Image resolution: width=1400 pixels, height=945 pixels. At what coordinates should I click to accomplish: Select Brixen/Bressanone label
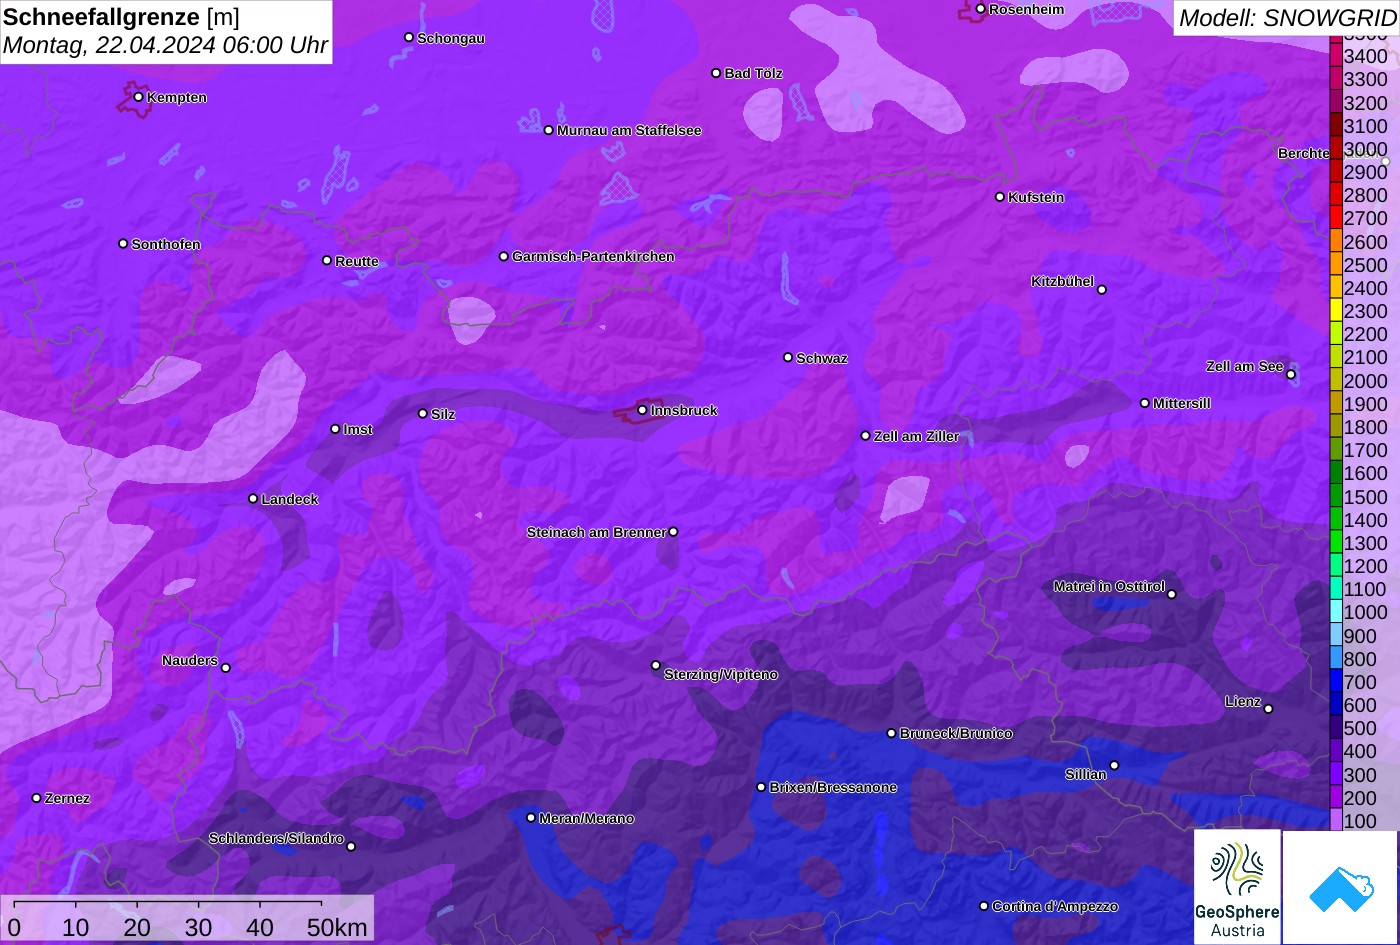click(x=833, y=787)
